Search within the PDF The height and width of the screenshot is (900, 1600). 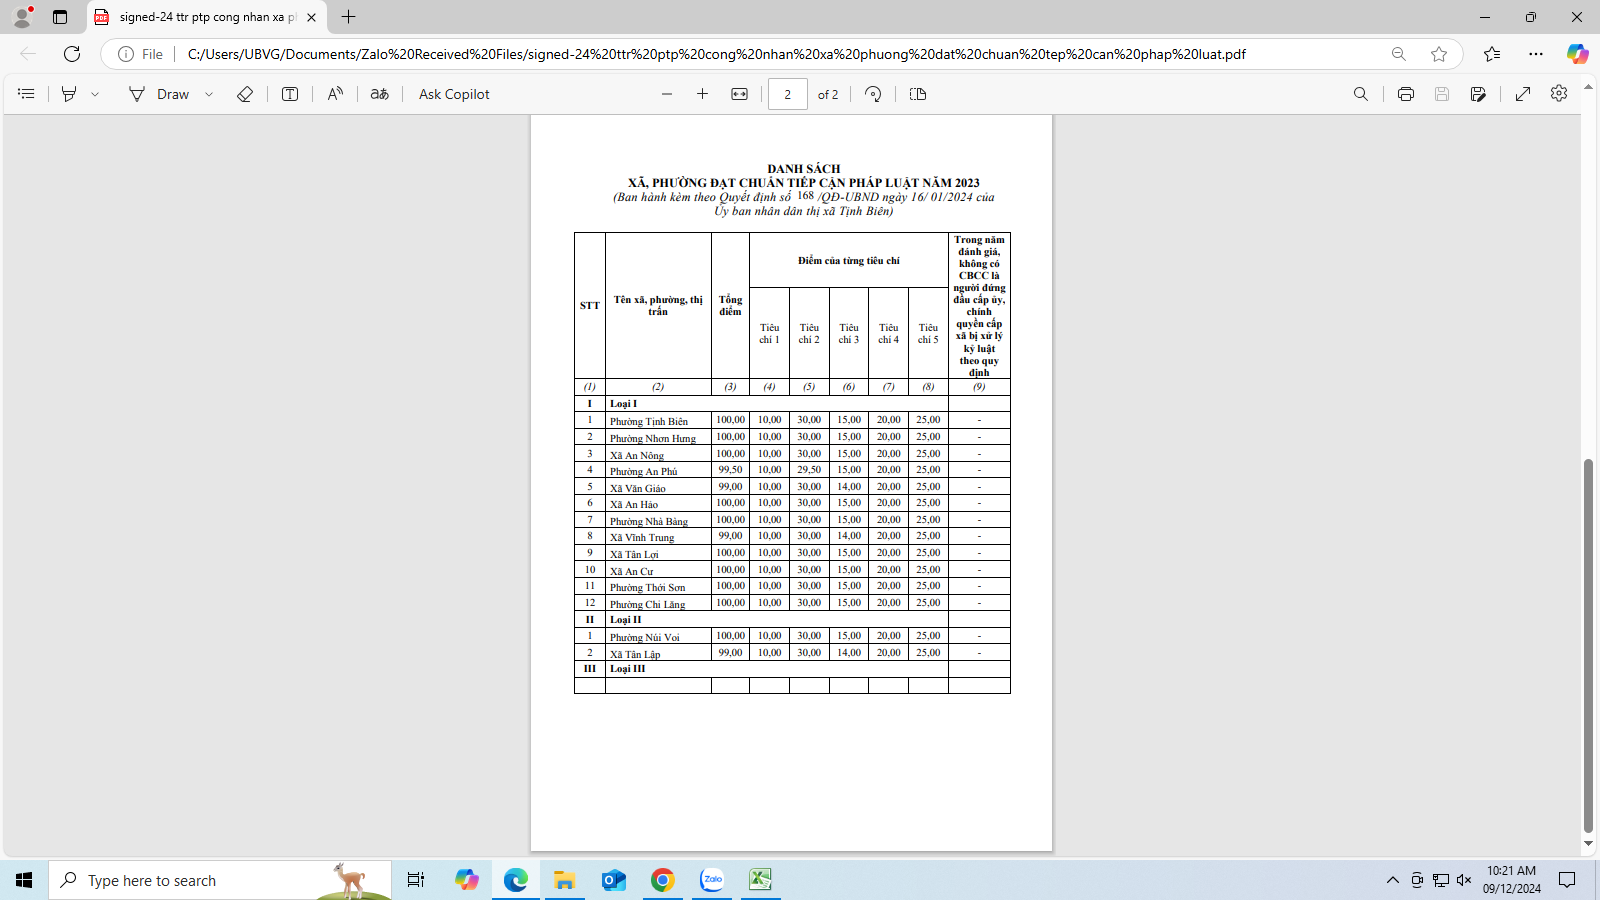pyautogui.click(x=1361, y=94)
